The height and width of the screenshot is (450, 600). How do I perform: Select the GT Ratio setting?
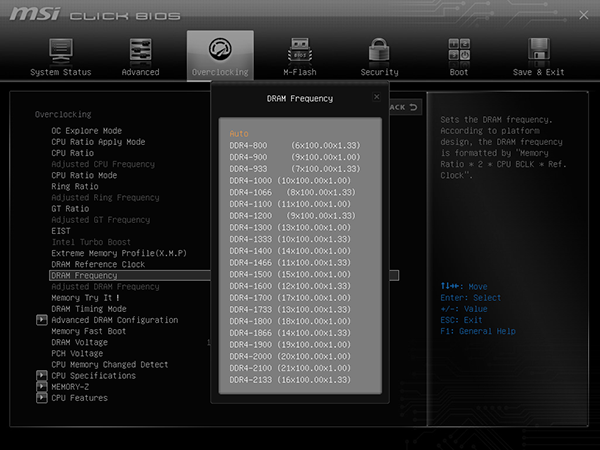tap(70, 209)
